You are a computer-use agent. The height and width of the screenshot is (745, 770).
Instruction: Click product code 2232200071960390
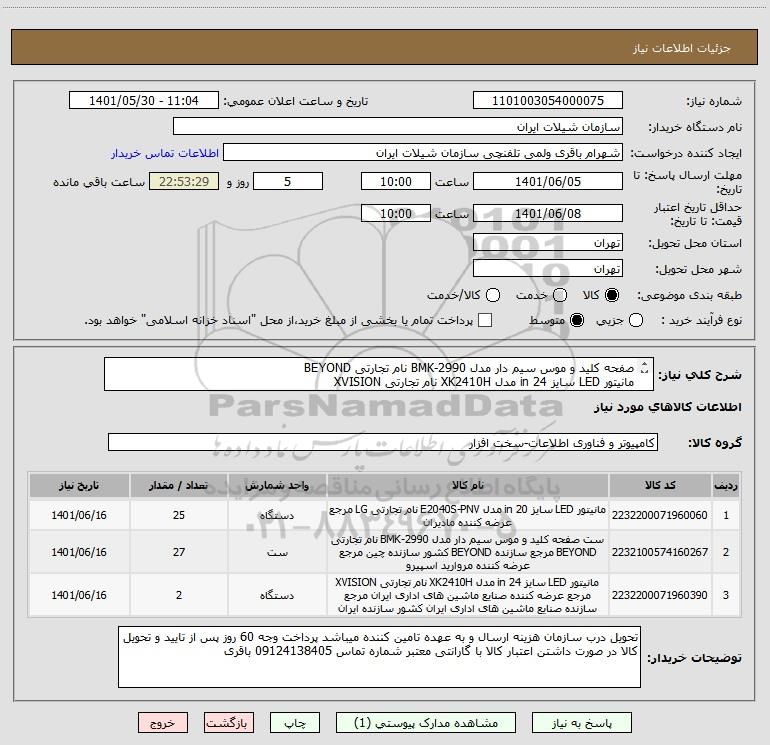point(660,595)
